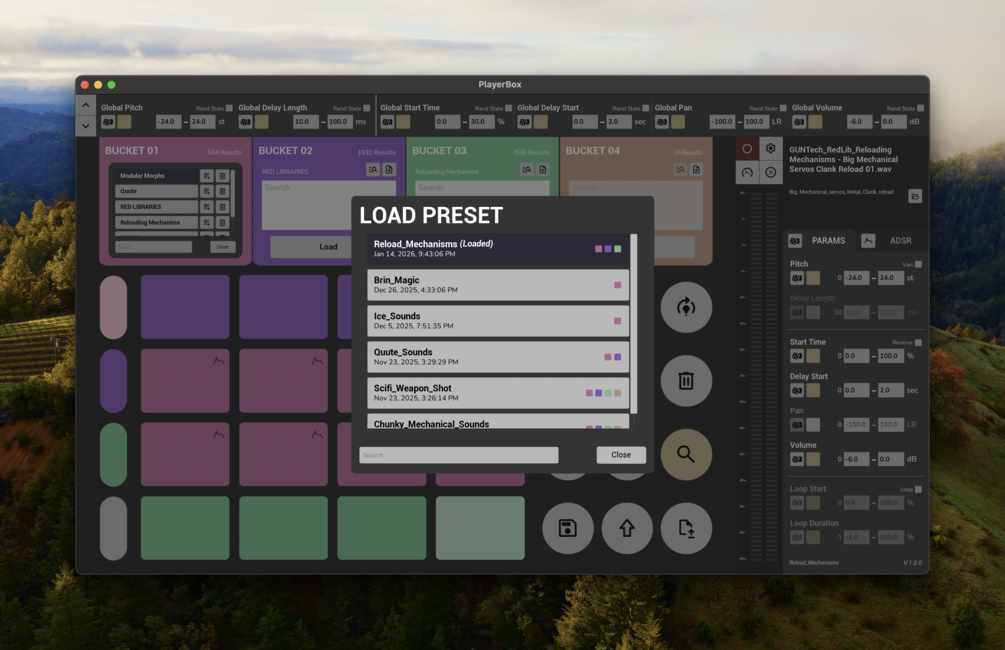Open settings with the gear icon

tap(771, 149)
